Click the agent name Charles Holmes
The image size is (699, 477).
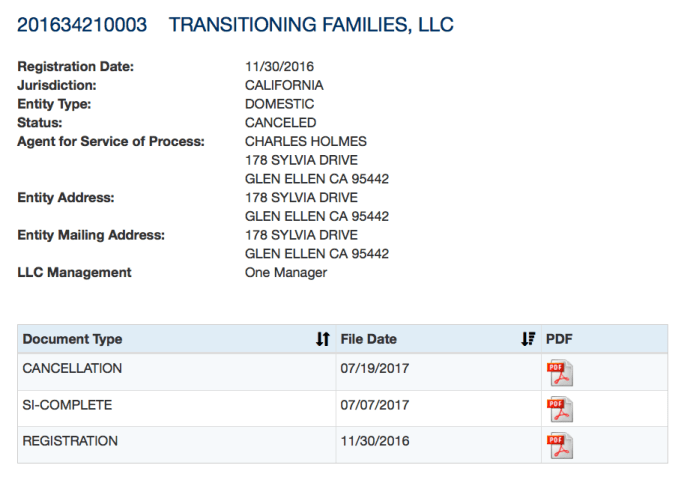pyautogui.click(x=305, y=142)
